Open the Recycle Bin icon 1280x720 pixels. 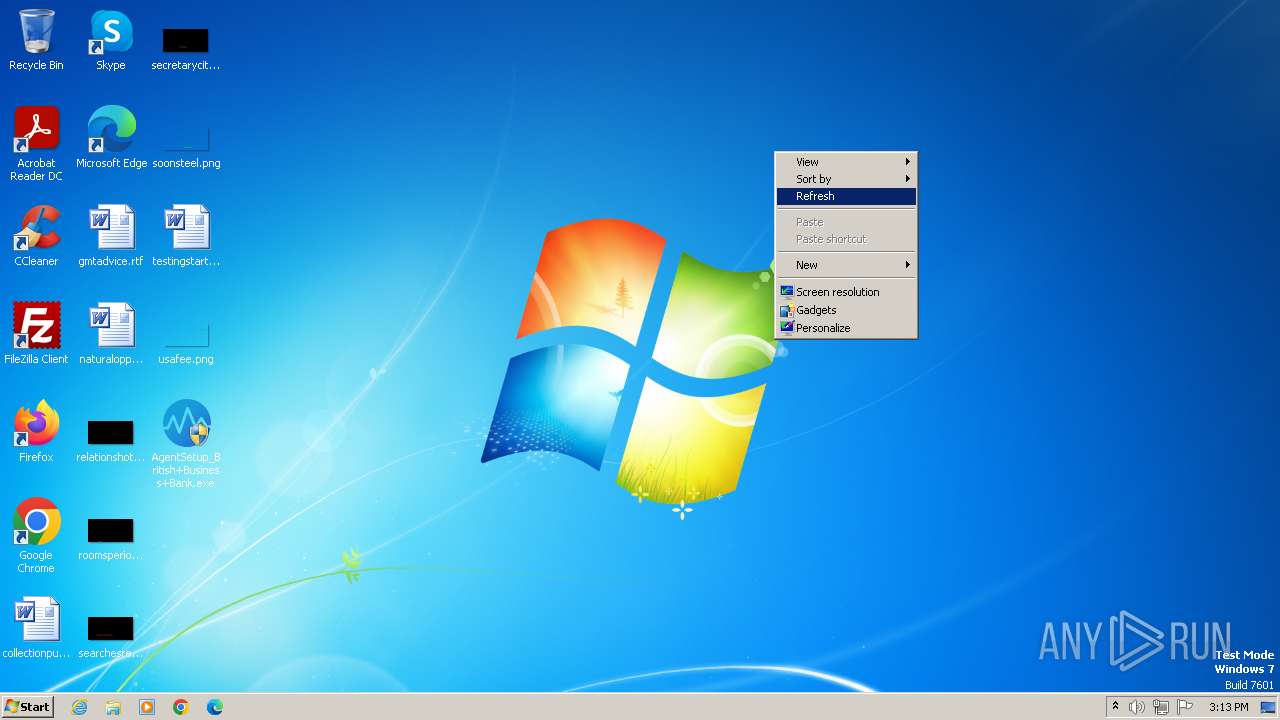pyautogui.click(x=36, y=40)
